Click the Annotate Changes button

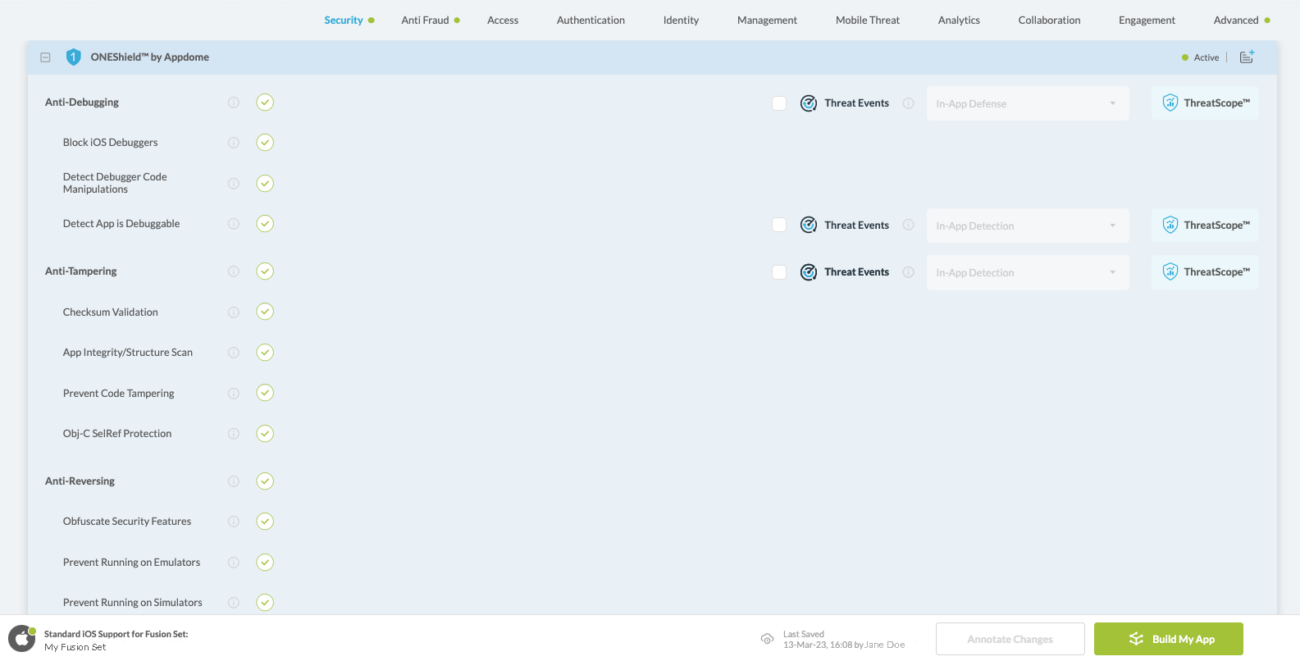1009,639
